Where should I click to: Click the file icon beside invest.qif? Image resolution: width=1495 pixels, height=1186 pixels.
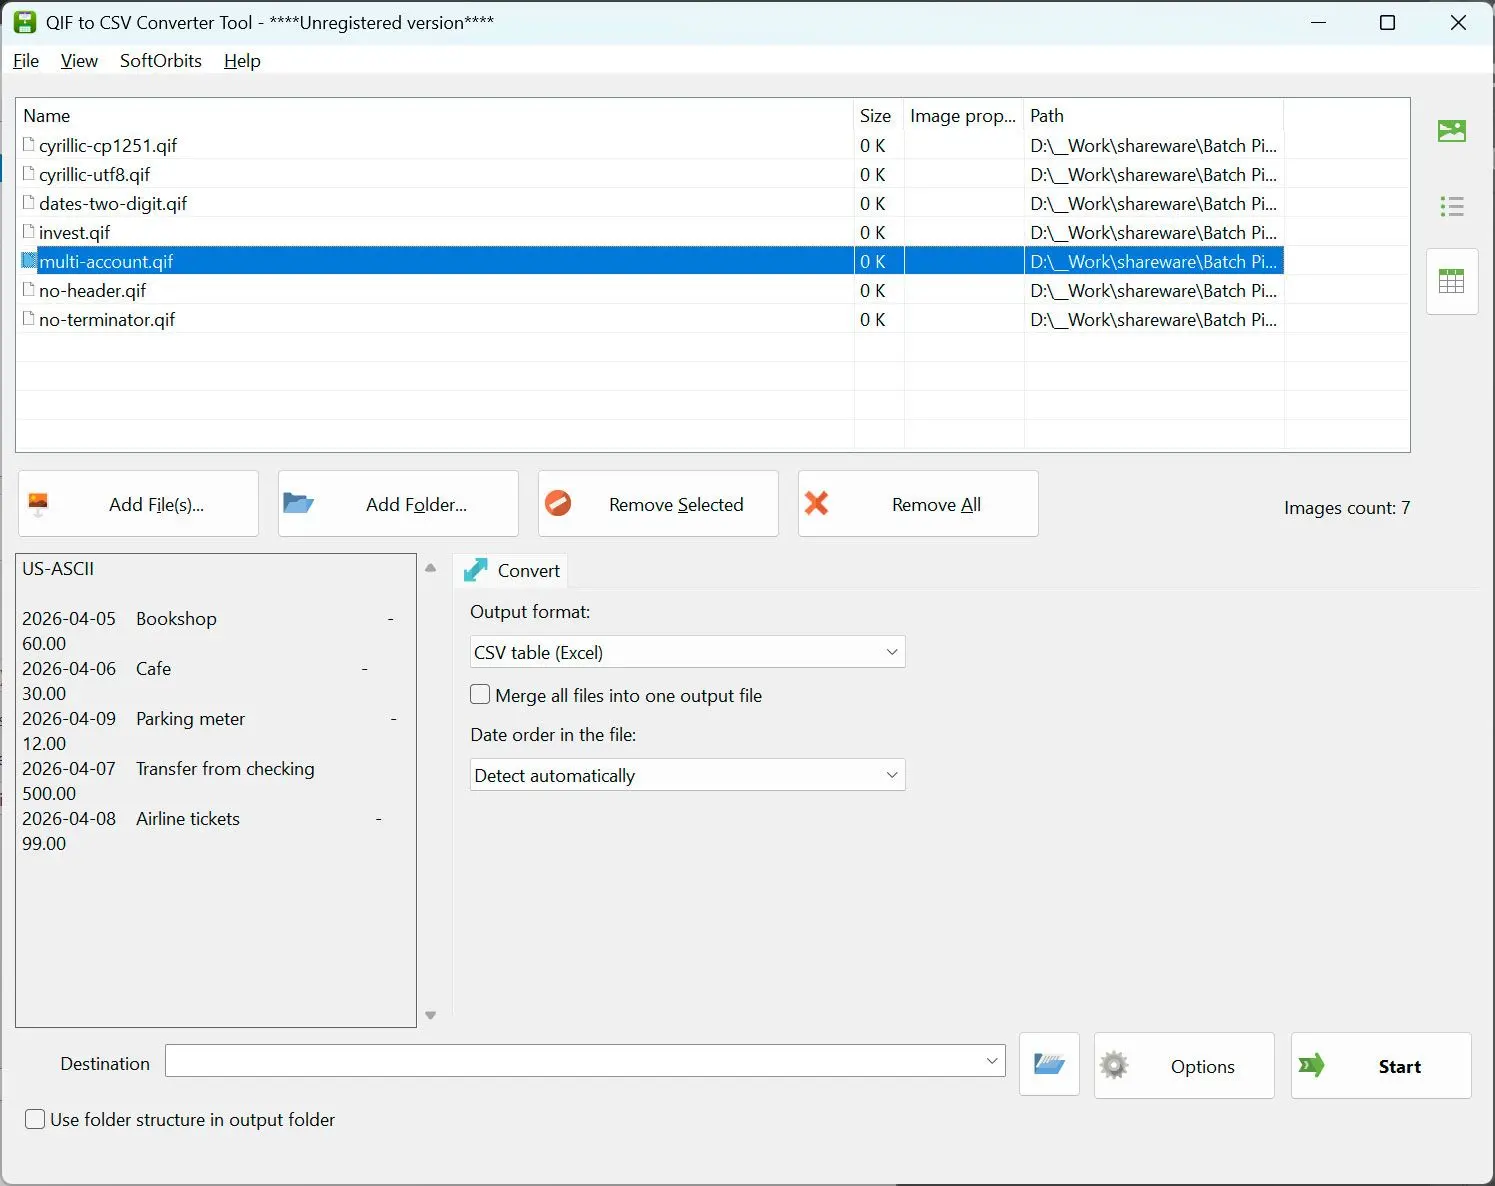[29, 232]
